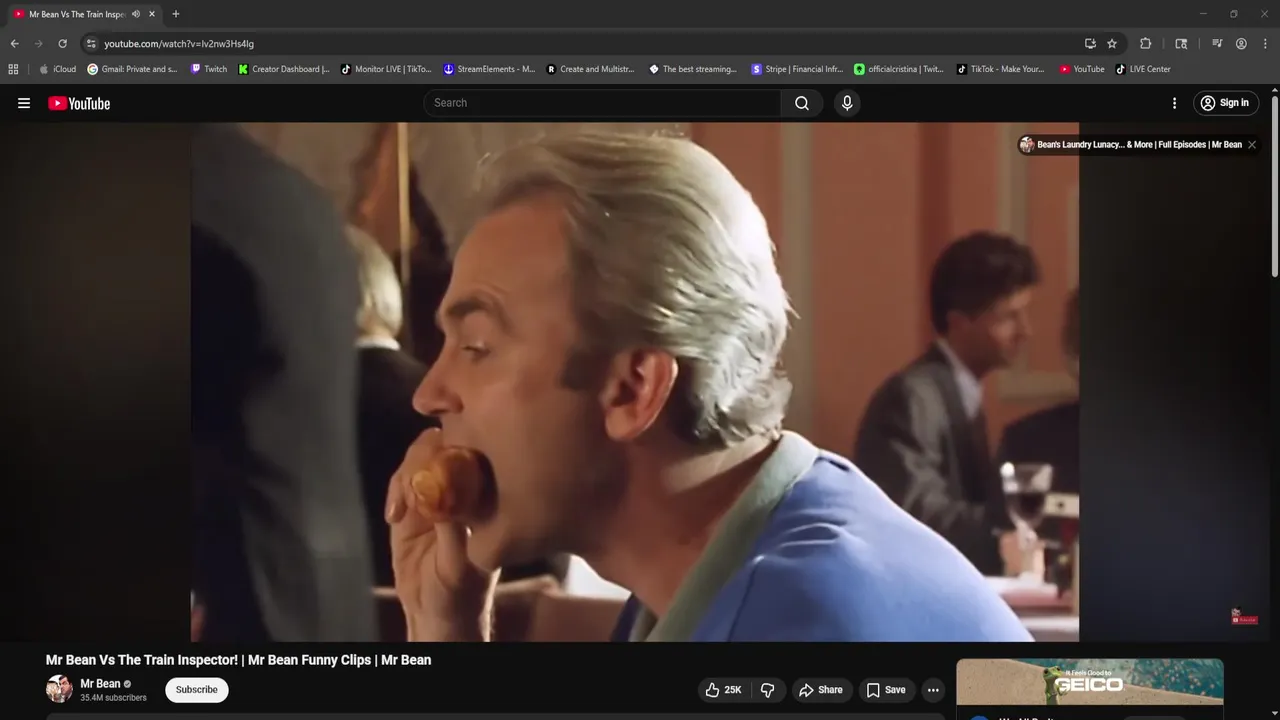This screenshot has width=1280, height=720.
Task: Open the Create and Multistream bookmark
Action: 591,69
